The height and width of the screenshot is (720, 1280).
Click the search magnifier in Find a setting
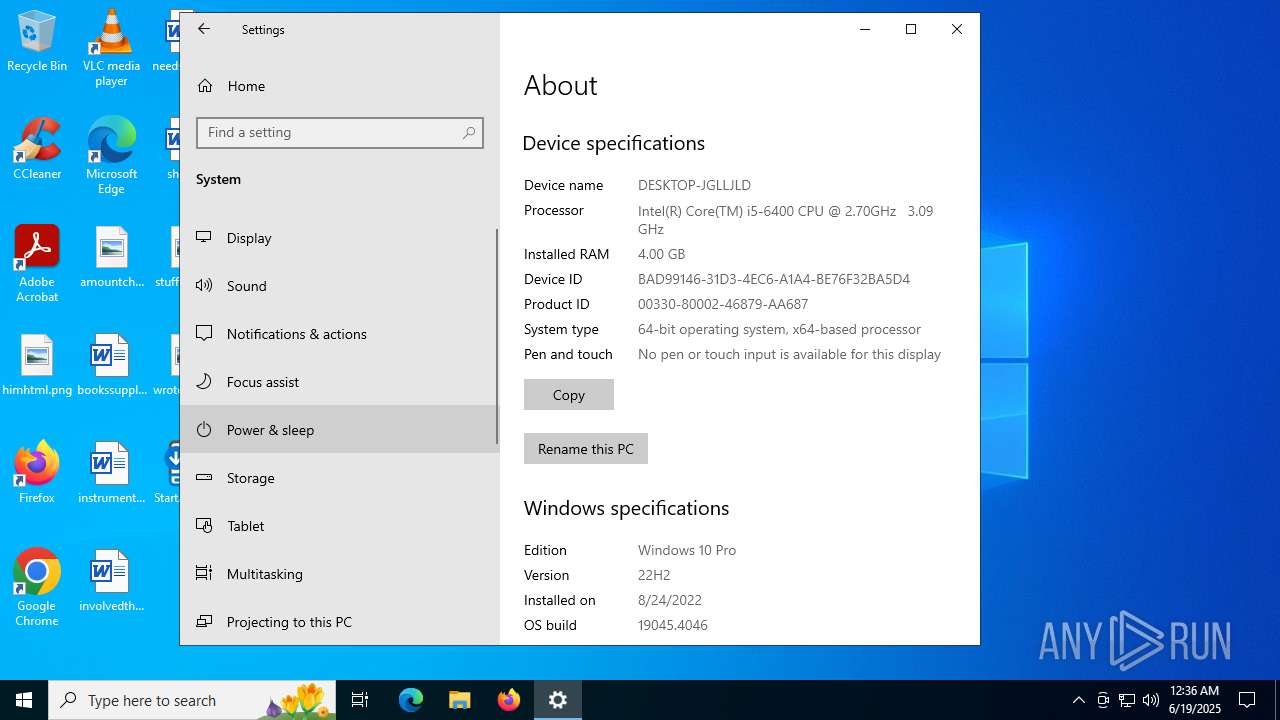click(x=468, y=133)
